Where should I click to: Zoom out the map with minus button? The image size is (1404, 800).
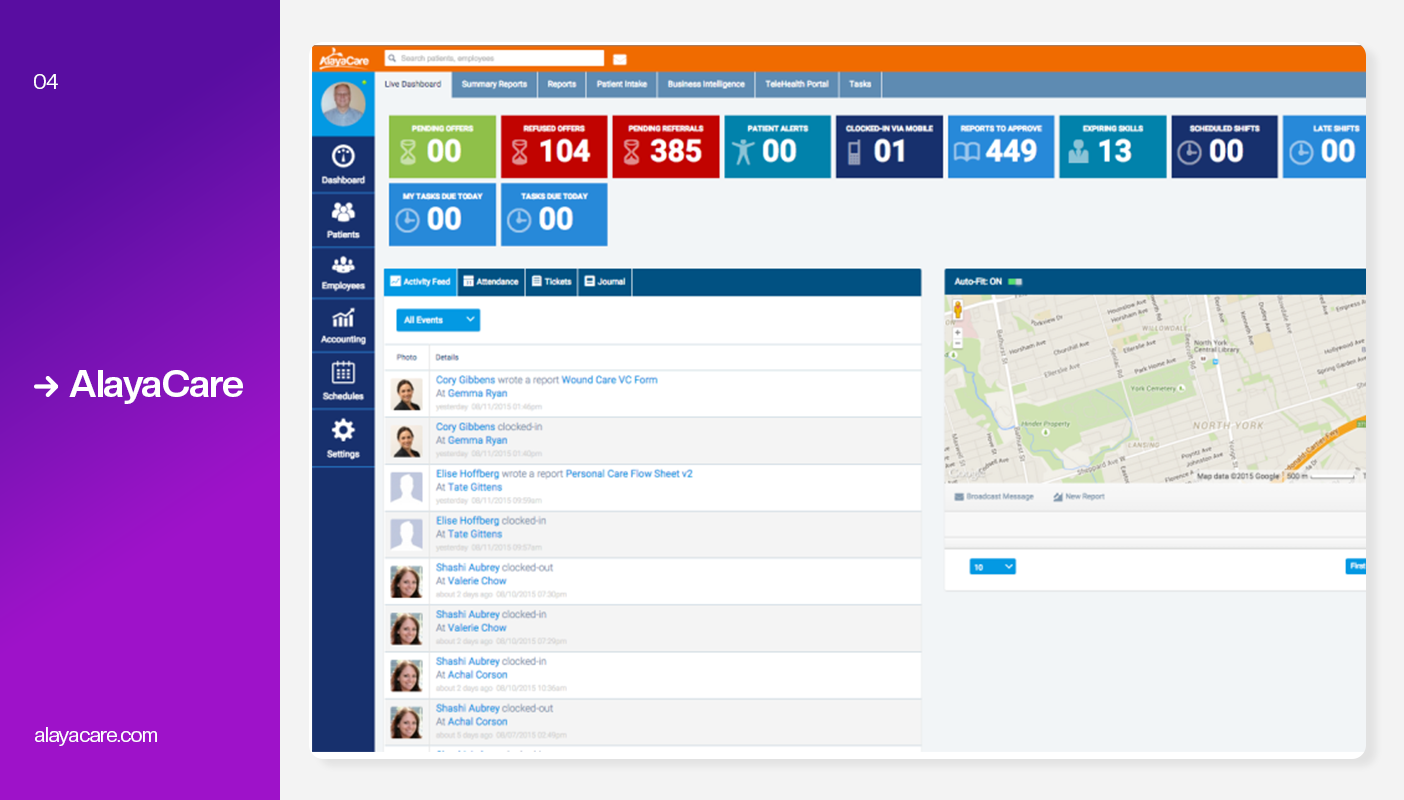click(957, 343)
